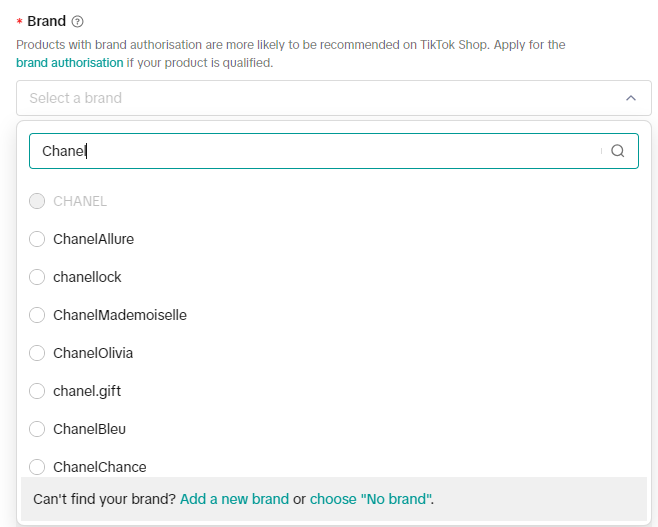Viewport: 658px width, 527px height.
Task: Select the ChanelOlivia brand option
Action: point(37,353)
